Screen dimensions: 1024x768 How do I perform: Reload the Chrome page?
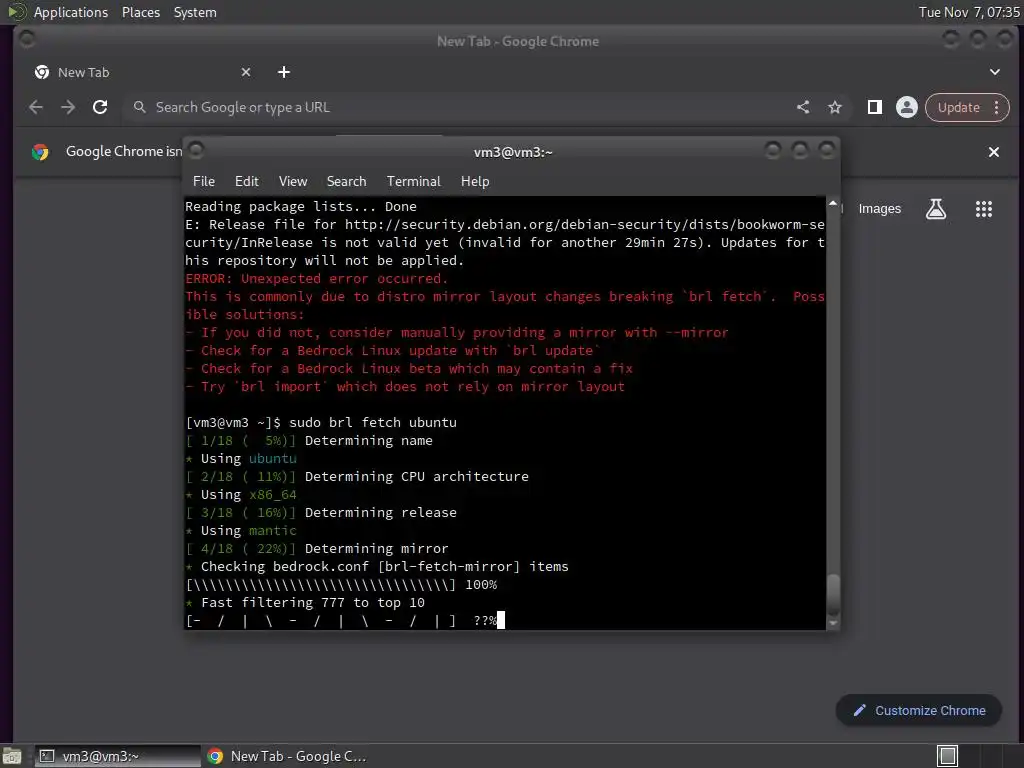[x=100, y=107]
